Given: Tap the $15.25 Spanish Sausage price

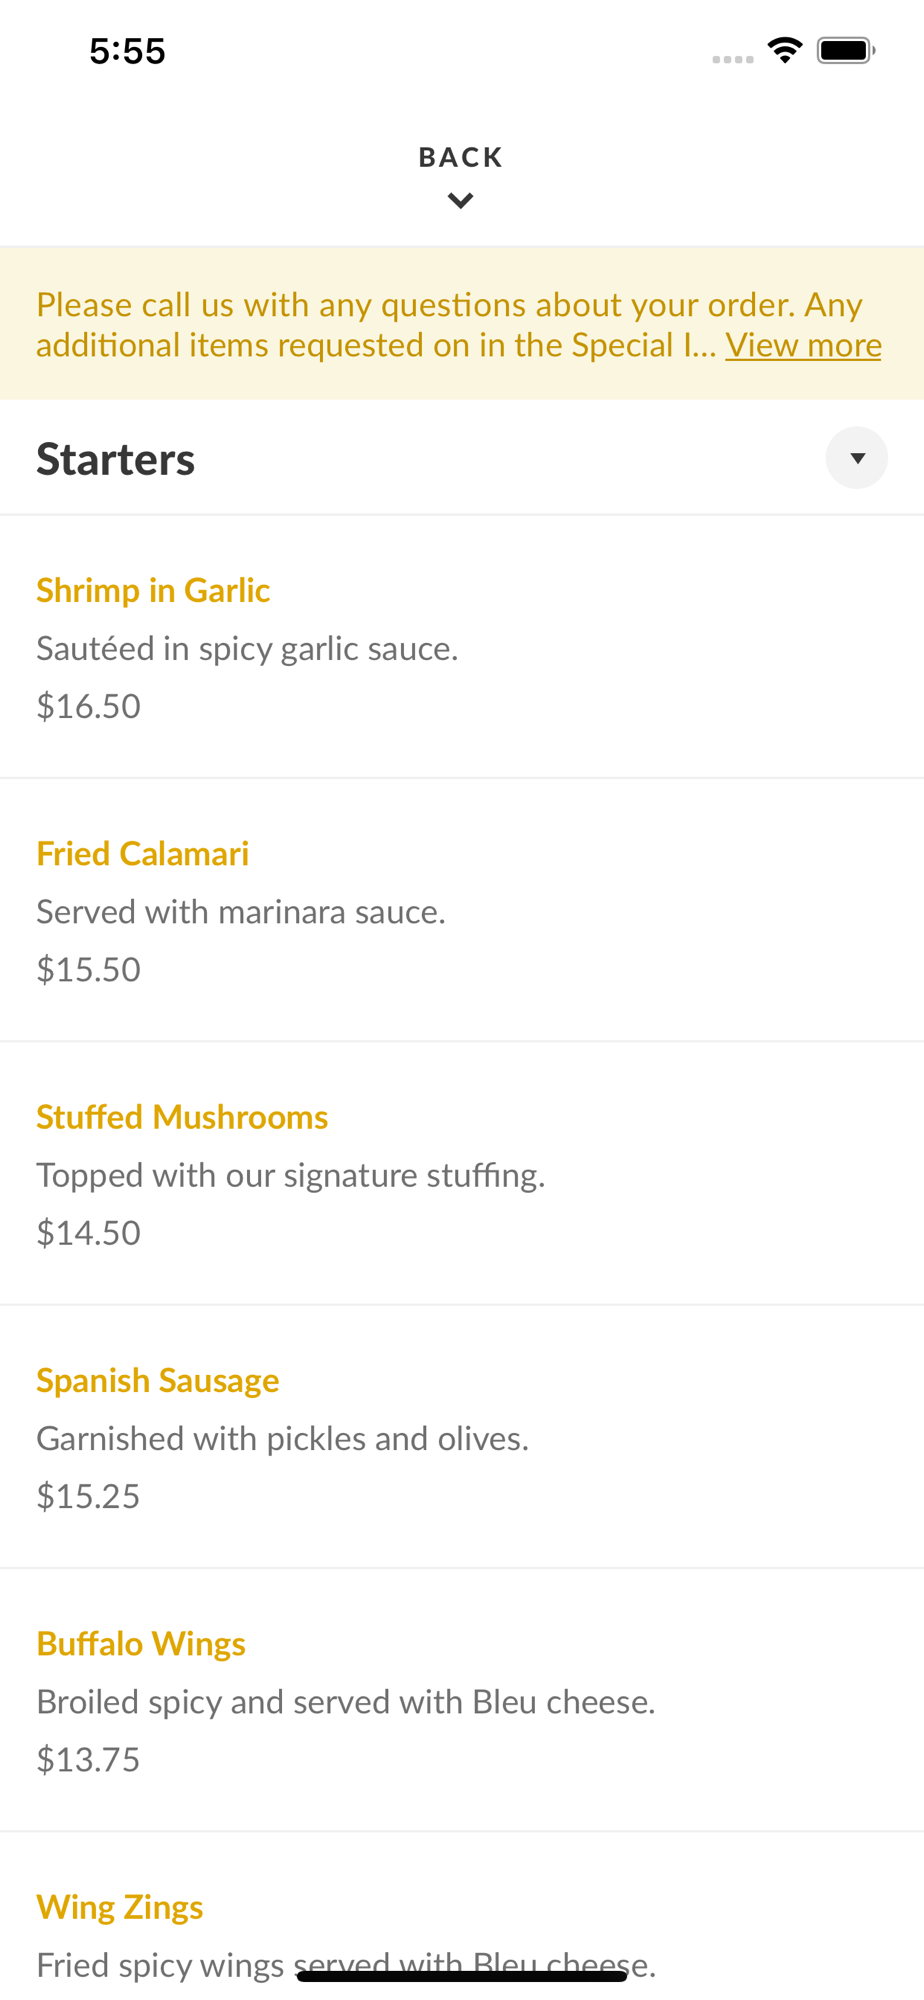Looking at the screenshot, I should (x=89, y=1496).
